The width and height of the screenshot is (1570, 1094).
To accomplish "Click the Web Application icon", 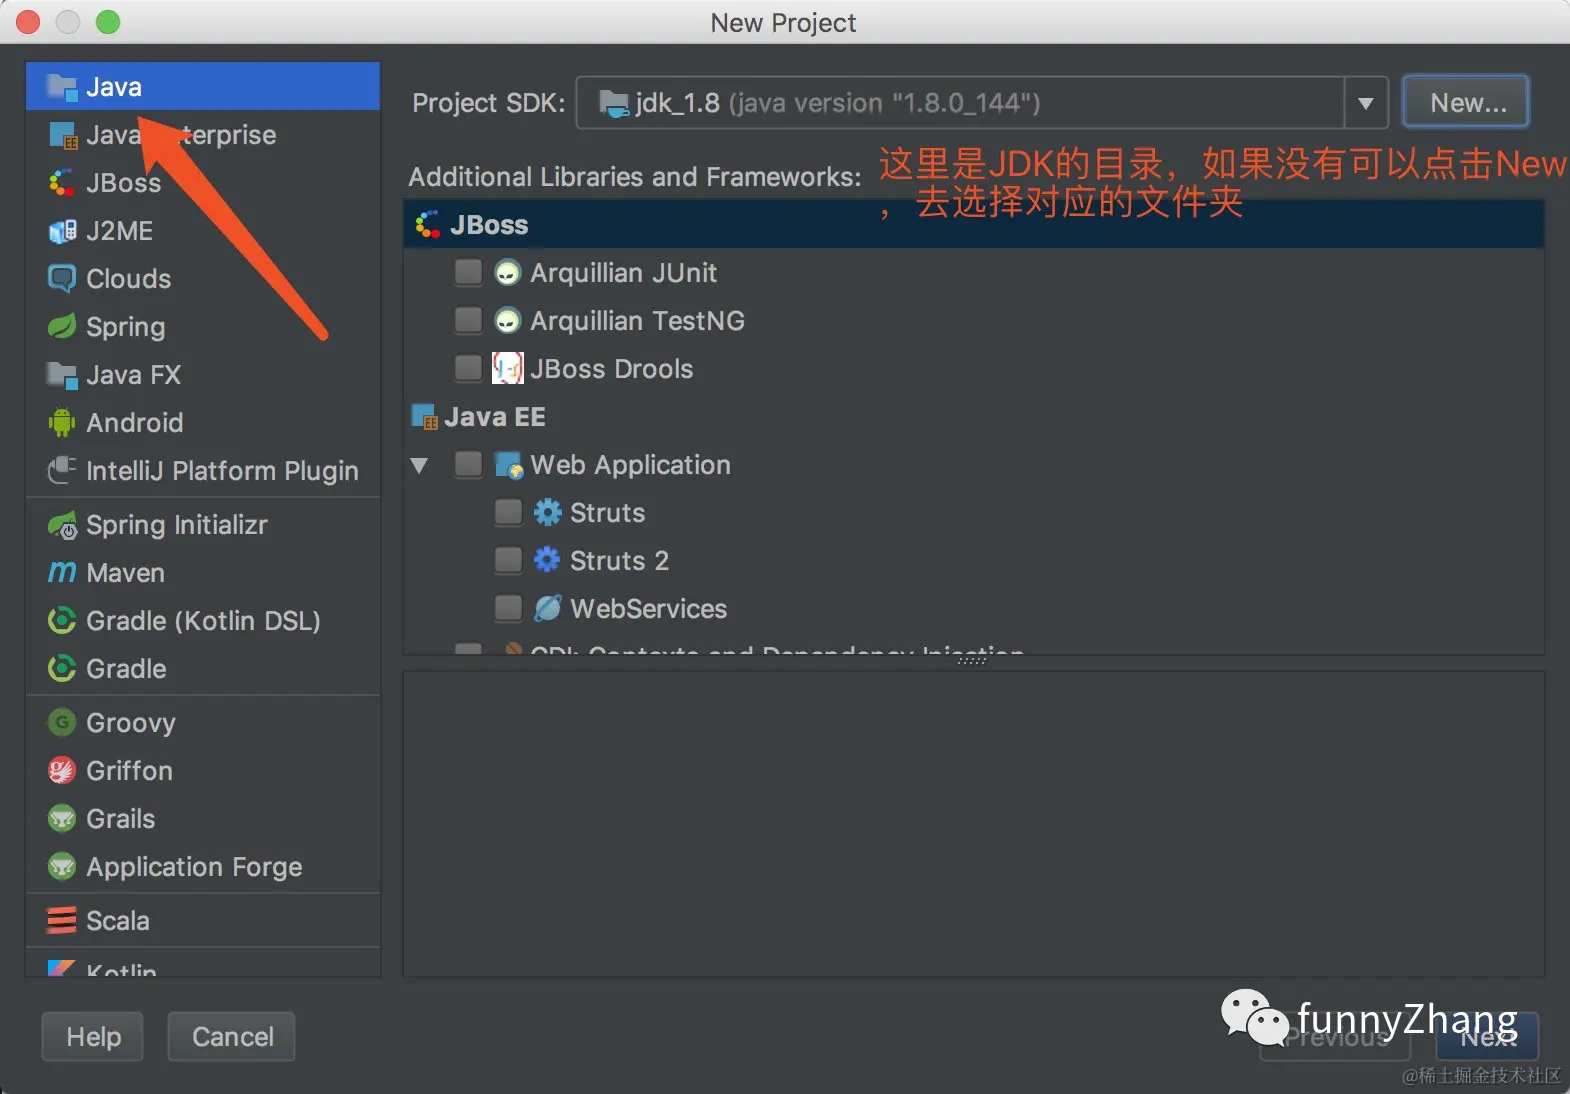I will coord(509,465).
